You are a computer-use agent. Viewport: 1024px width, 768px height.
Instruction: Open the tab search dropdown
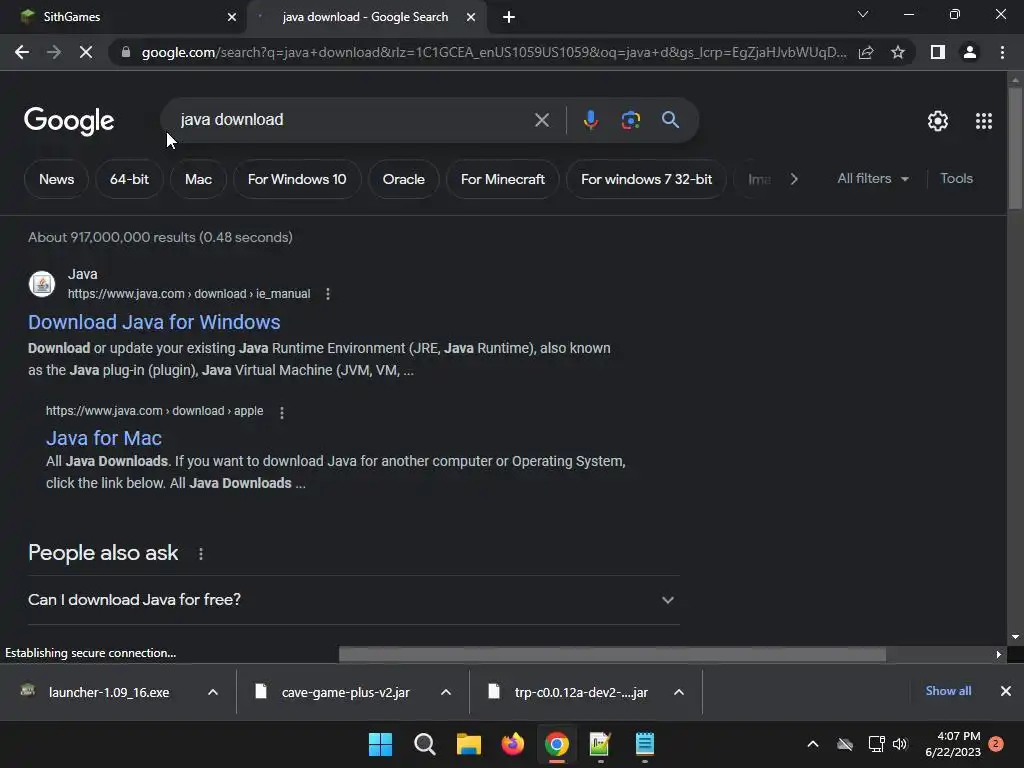point(863,14)
